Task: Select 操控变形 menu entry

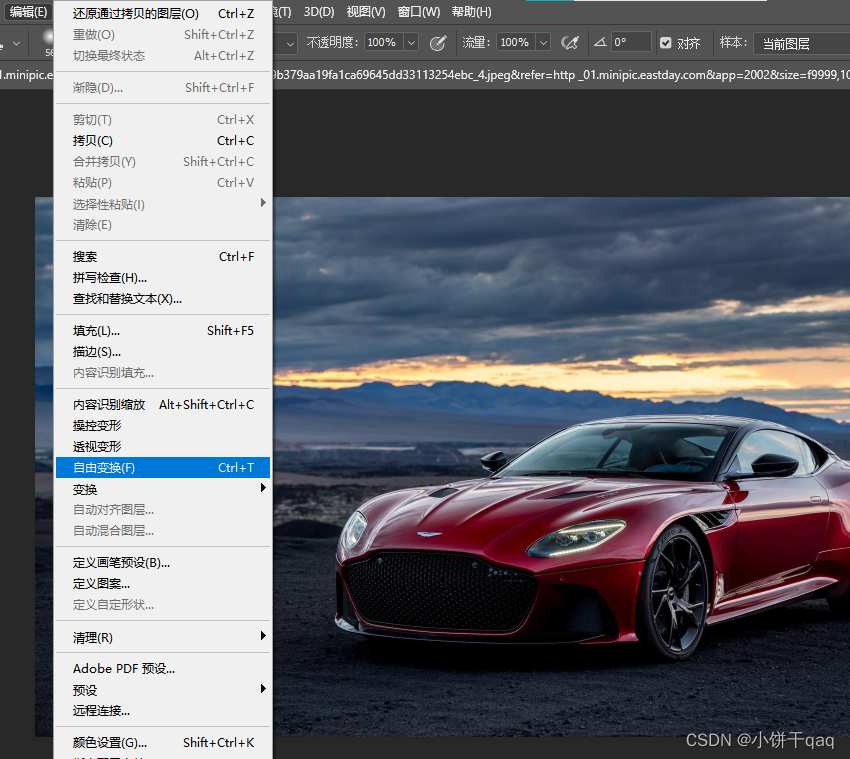Action: [163, 426]
